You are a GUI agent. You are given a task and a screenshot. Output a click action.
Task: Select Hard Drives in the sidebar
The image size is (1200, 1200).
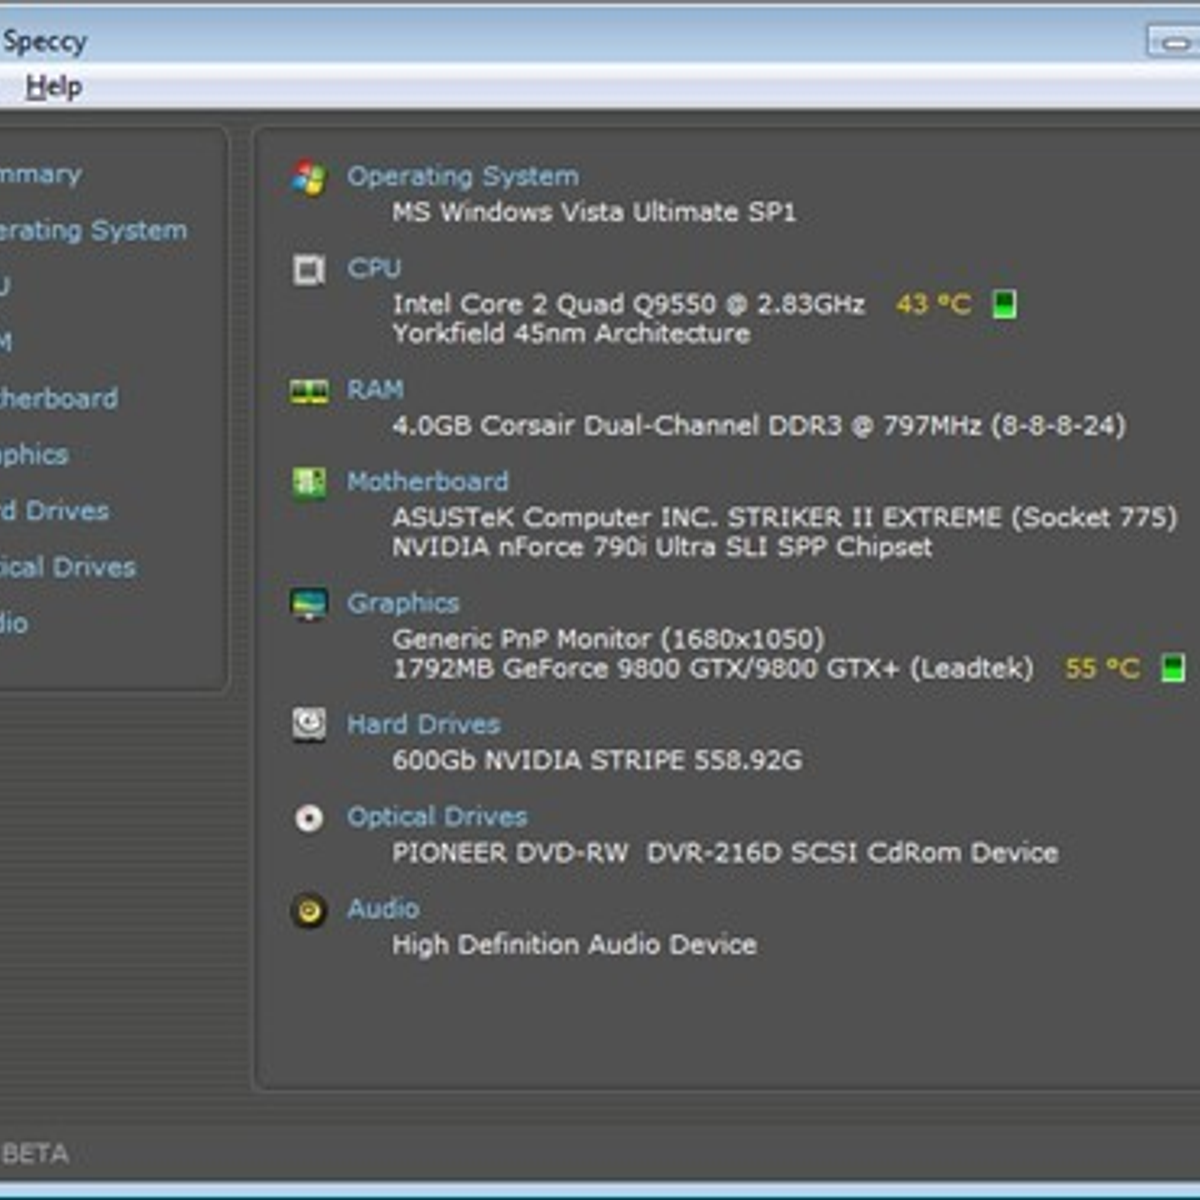pyautogui.click(x=55, y=511)
